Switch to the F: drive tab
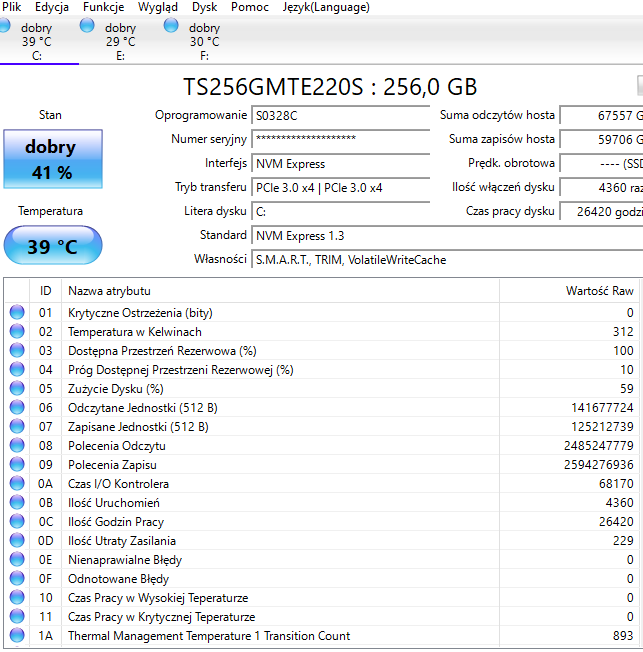The width and height of the screenshot is (643, 652). tap(204, 42)
